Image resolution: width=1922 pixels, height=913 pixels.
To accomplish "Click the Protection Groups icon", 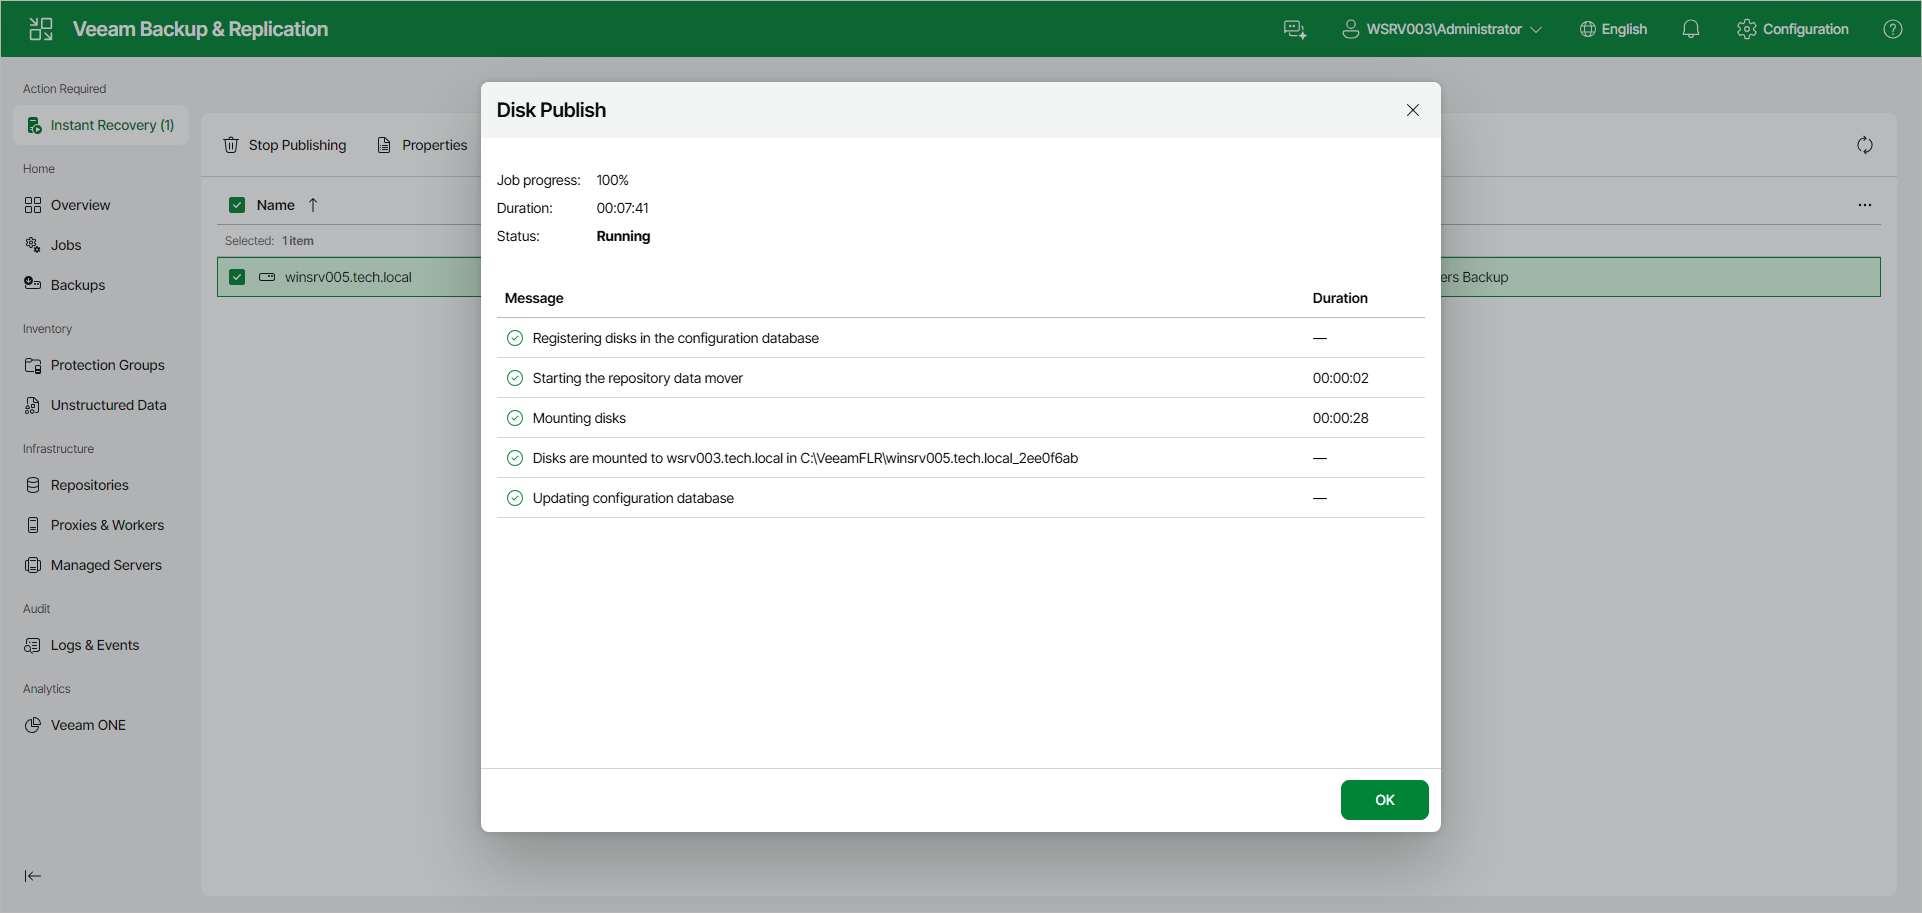I will (33, 365).
